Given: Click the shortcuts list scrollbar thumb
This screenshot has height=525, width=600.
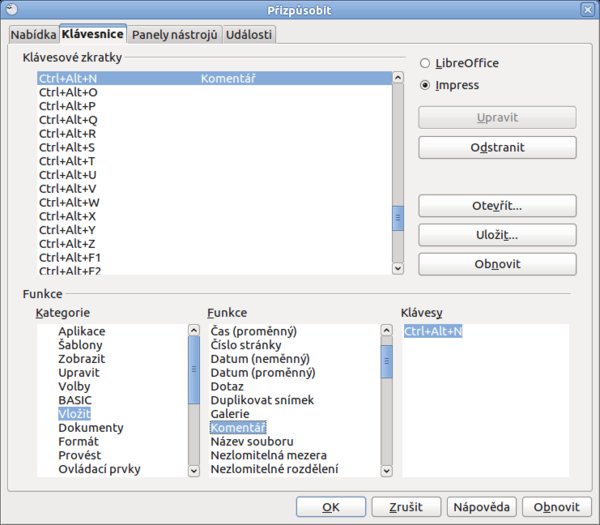Looking at the screenshot, I should [398, 218].
